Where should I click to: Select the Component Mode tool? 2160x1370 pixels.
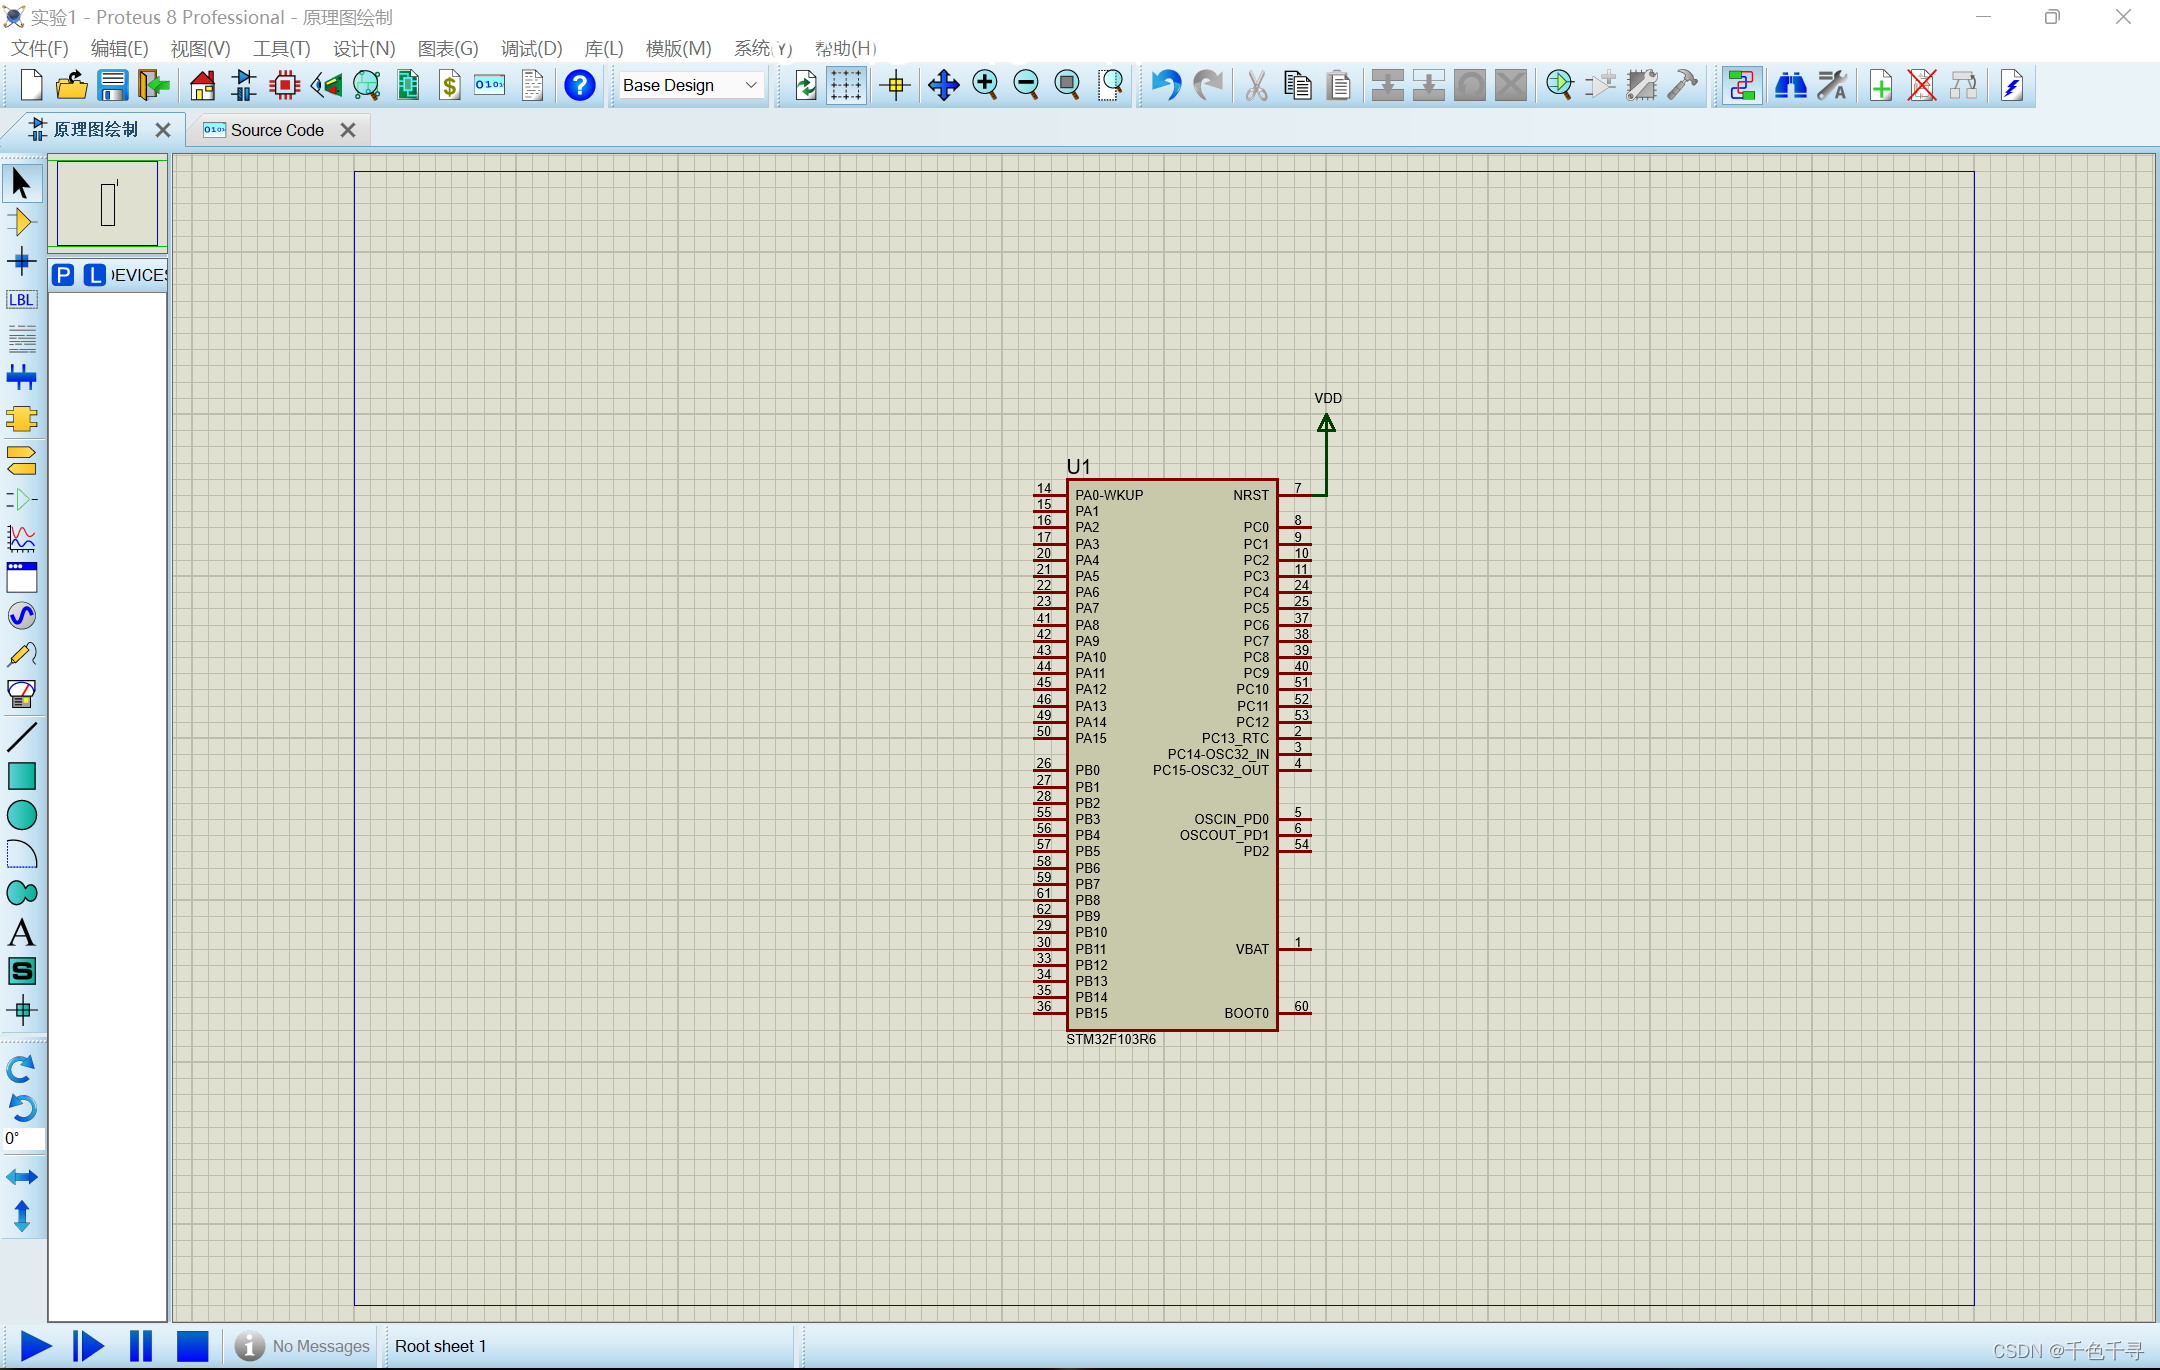pos(21,222)
